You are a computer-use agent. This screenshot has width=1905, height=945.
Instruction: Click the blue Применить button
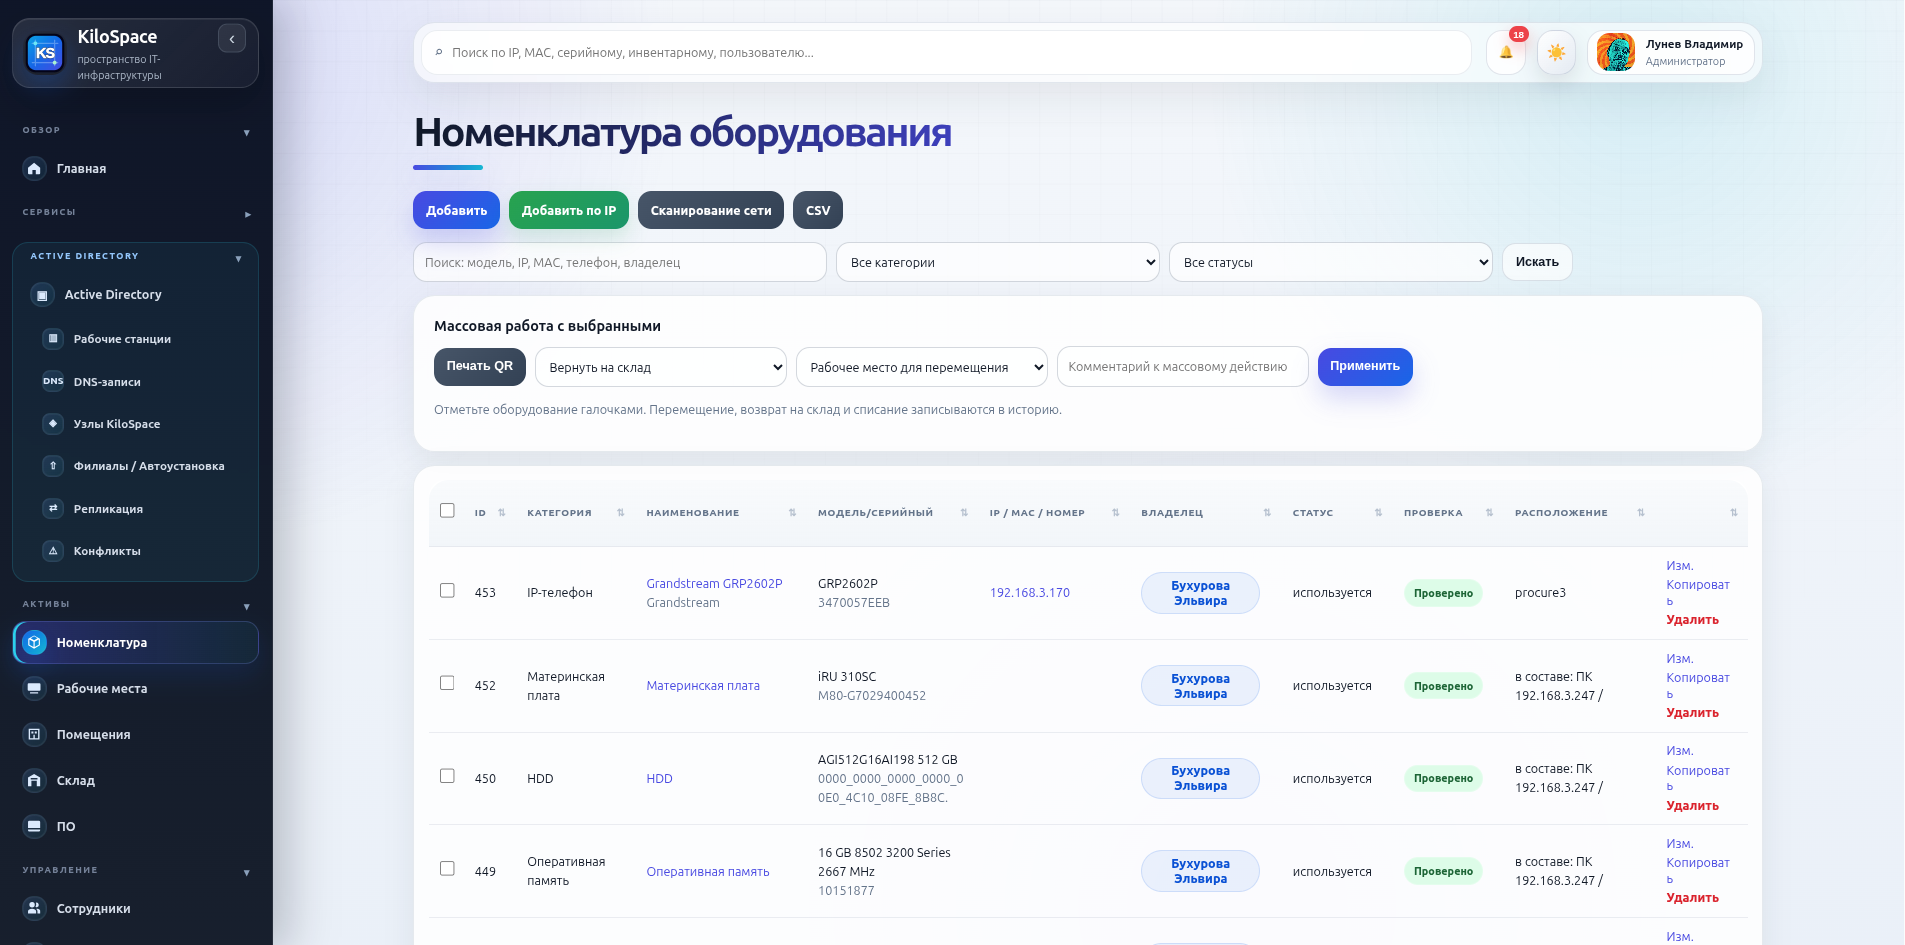click(1365, 366)
